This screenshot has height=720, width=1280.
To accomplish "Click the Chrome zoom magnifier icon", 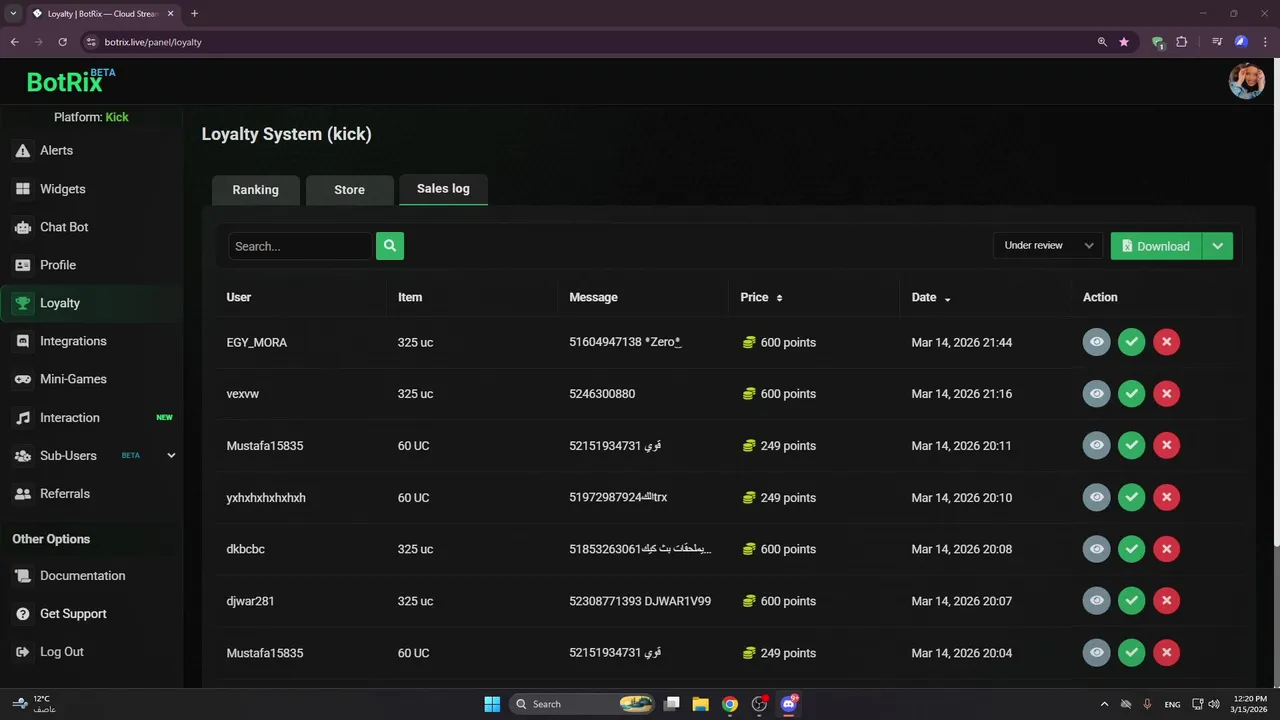I will [x=1102, y=42].
